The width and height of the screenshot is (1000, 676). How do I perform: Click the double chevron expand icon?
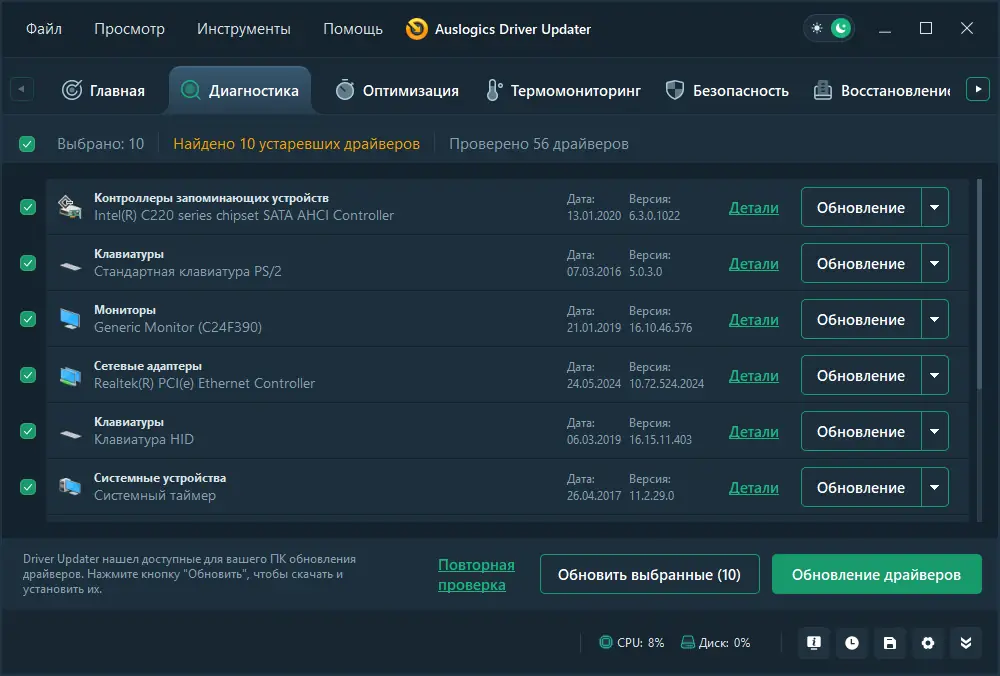click(966, 643)
